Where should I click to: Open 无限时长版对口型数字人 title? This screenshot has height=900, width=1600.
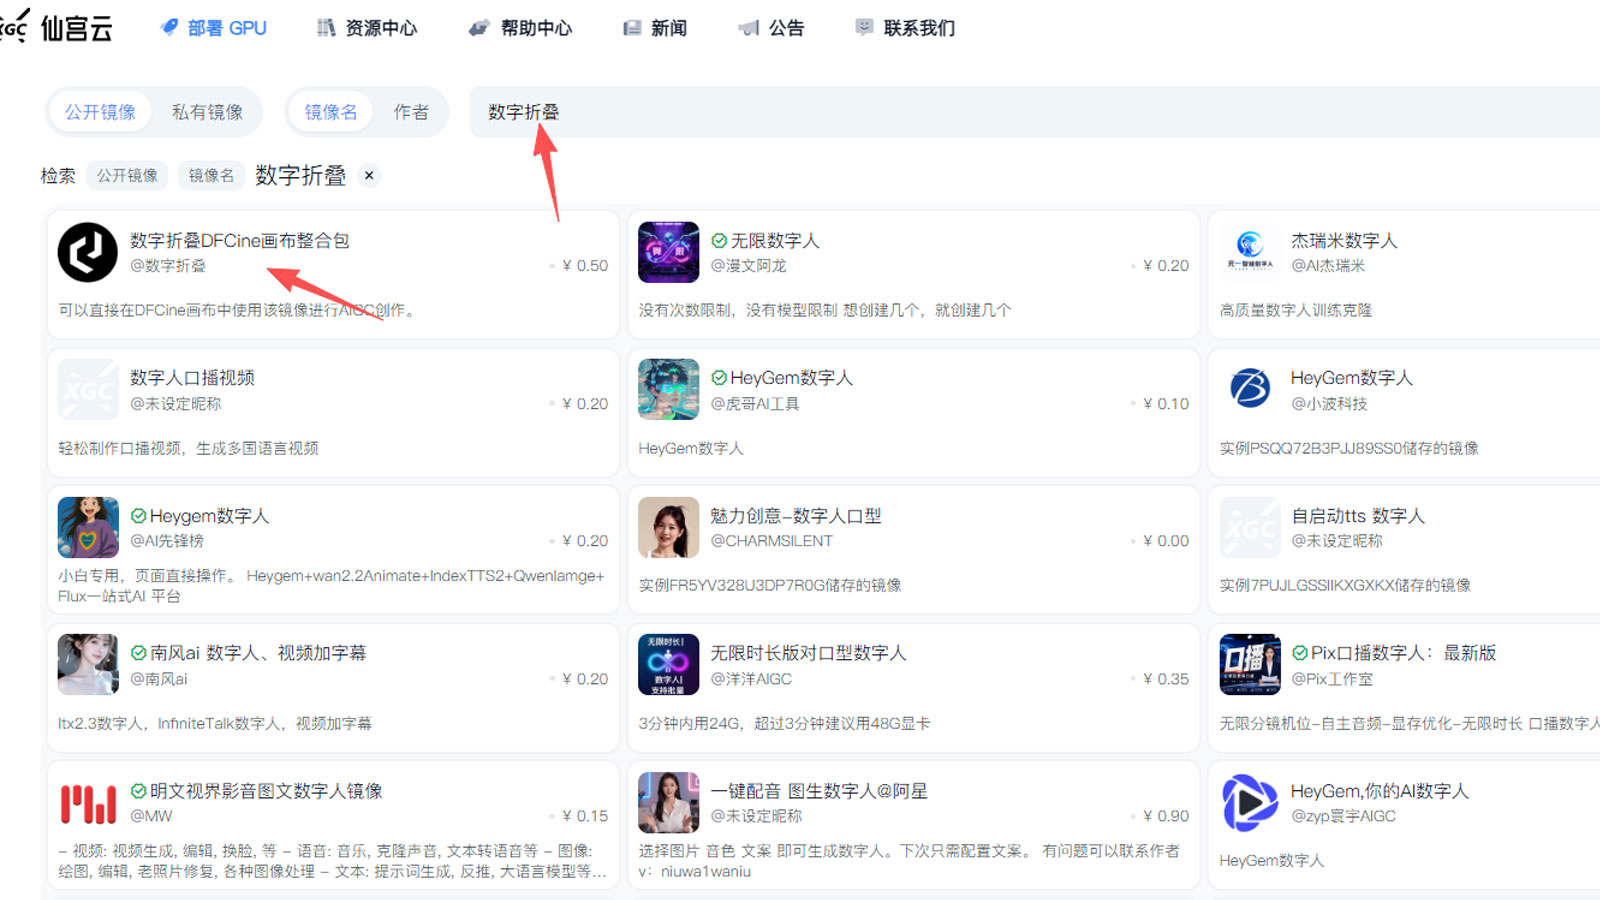[x=808, y=653]
